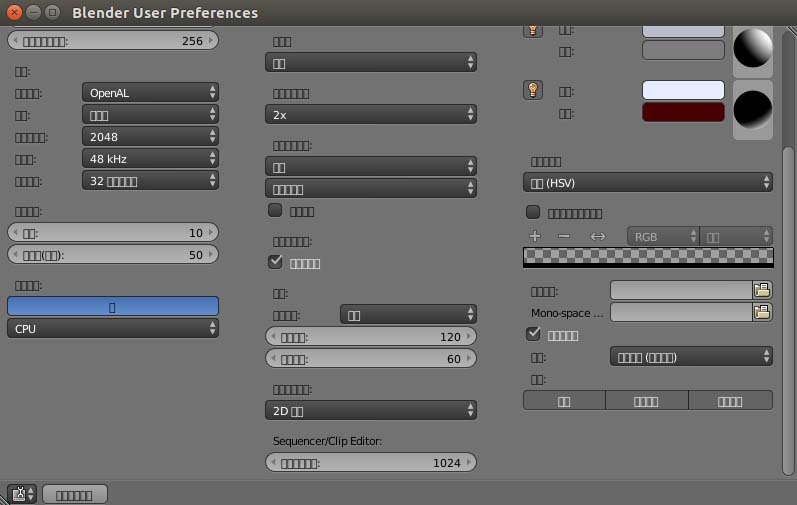Click the dark red color swatch

tap(683, 112)
